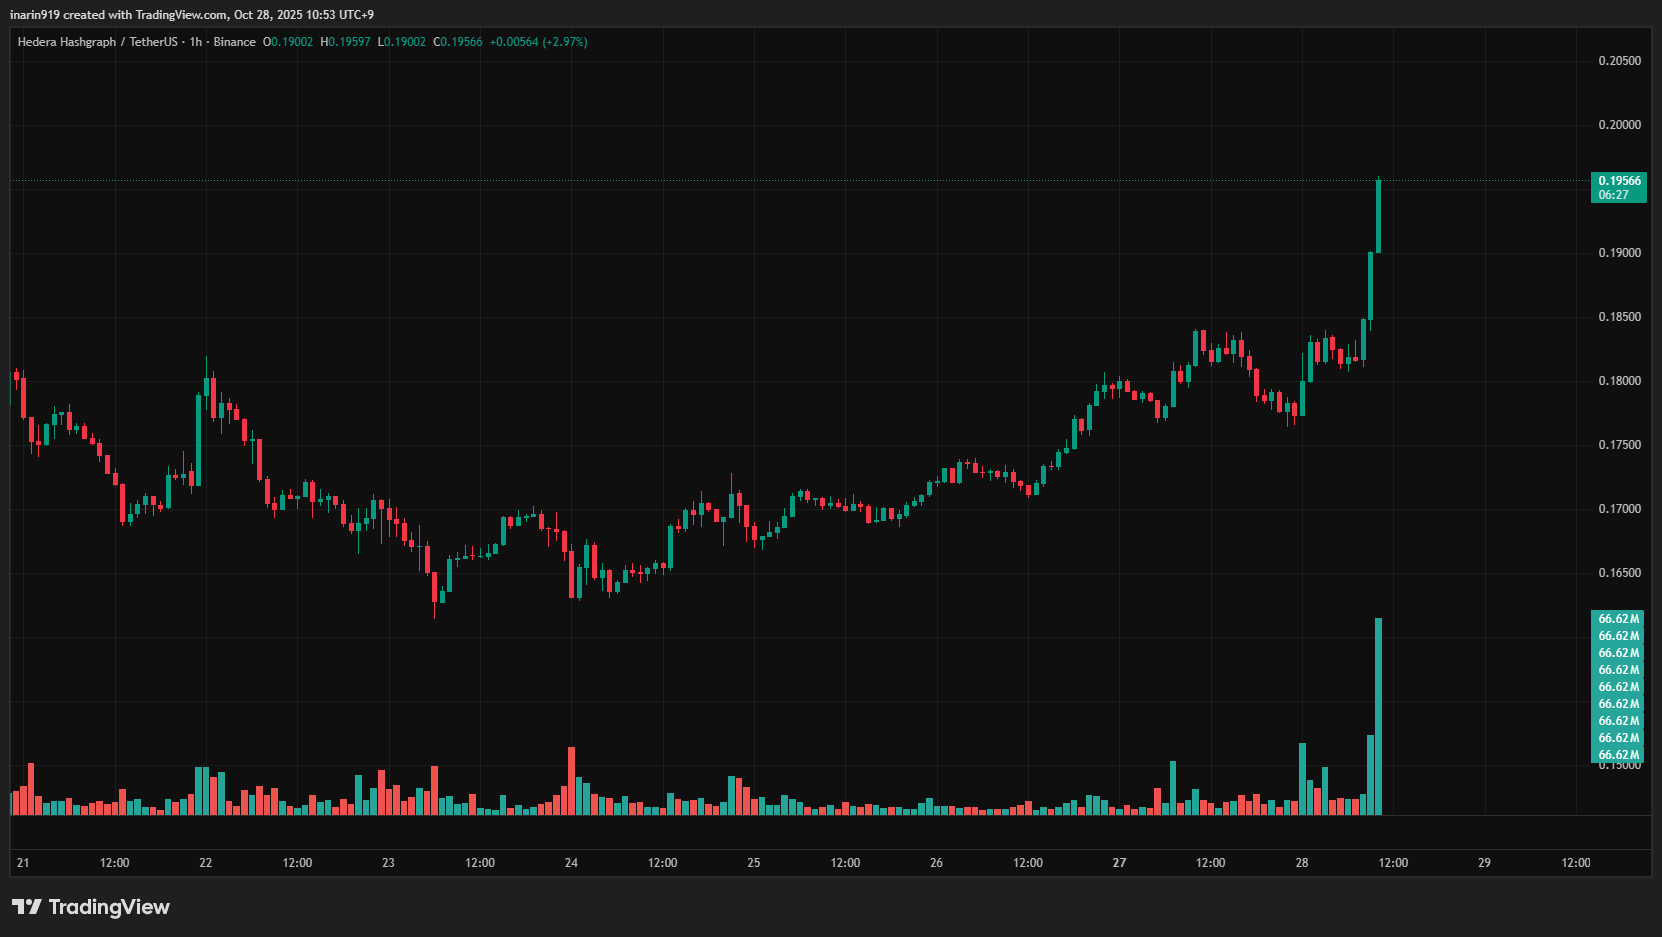Viewport: 1662px width, 937px height.
Task: Click the TradingView wordmark text
Action: click(x=109, y=907)
